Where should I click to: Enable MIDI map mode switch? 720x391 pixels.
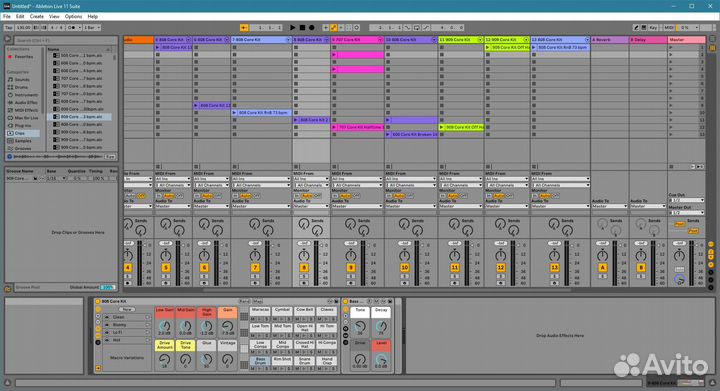tap(669, 28)
